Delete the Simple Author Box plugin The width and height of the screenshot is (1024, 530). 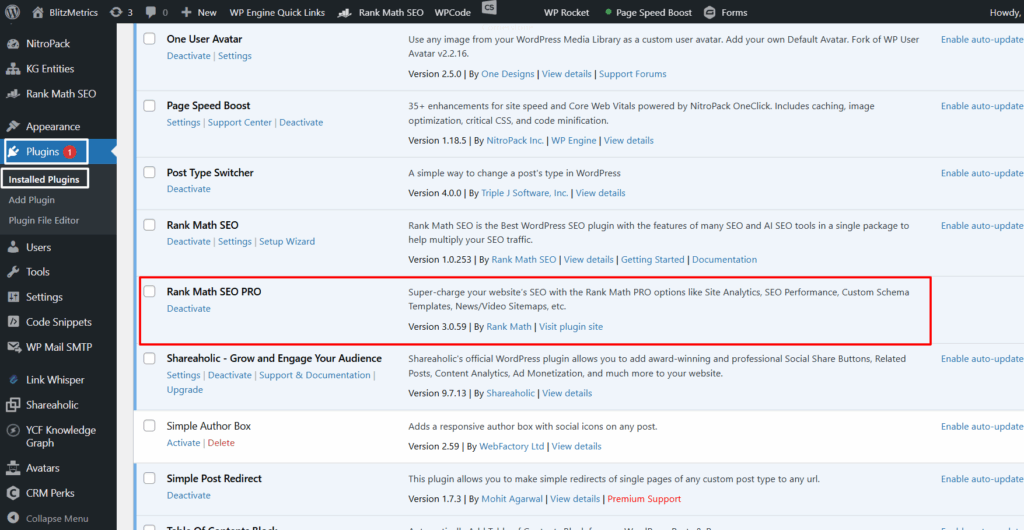coord(221,443)
